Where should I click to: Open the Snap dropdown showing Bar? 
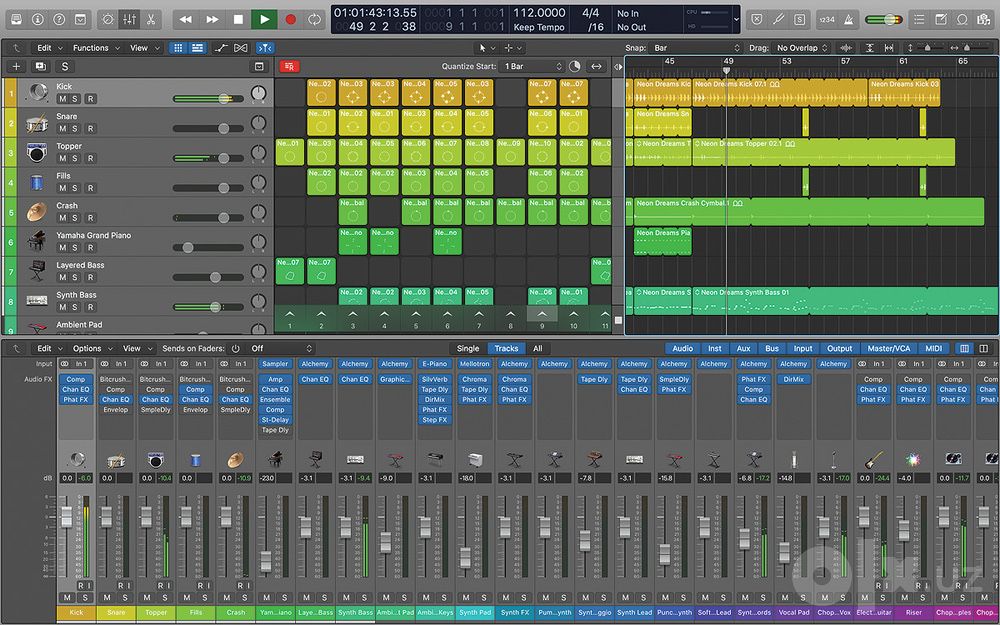(696, 48)
